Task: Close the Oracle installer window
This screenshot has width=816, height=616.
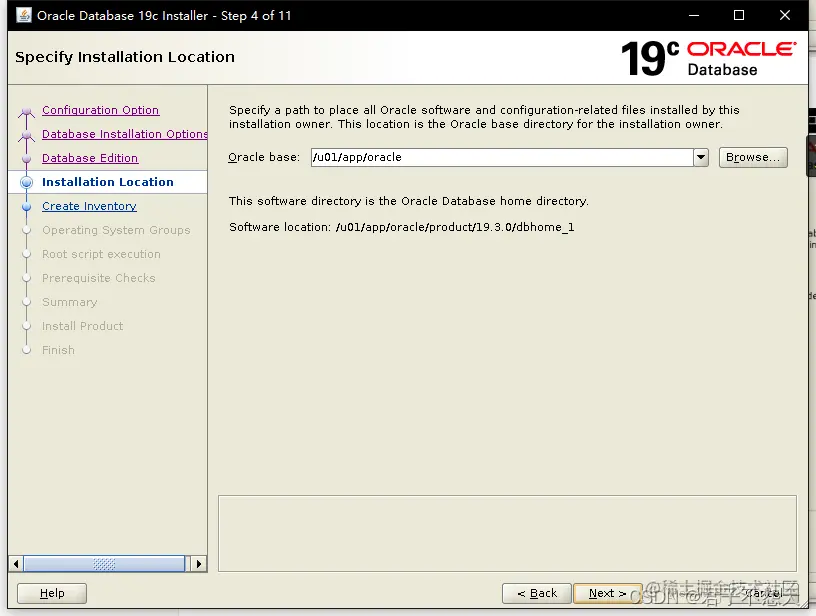Action: pyautogui.click(x=785, y=15)
